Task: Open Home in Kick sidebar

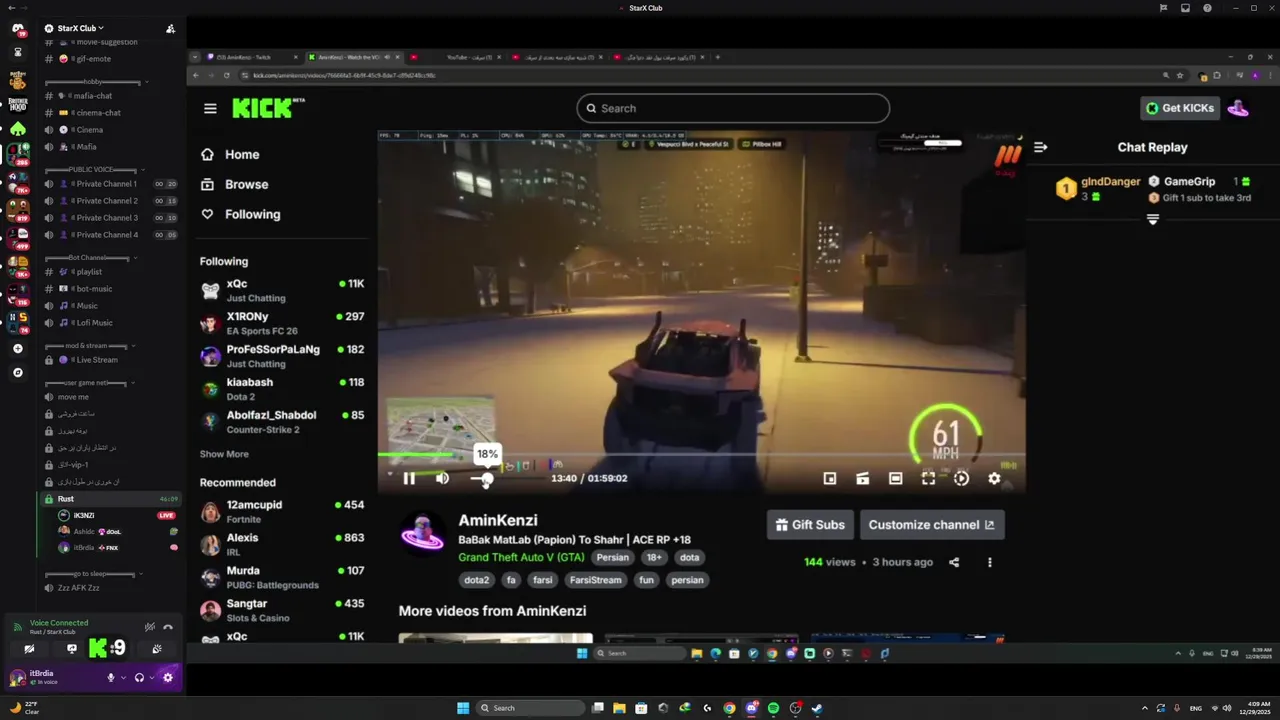Action: coord(231,155)
